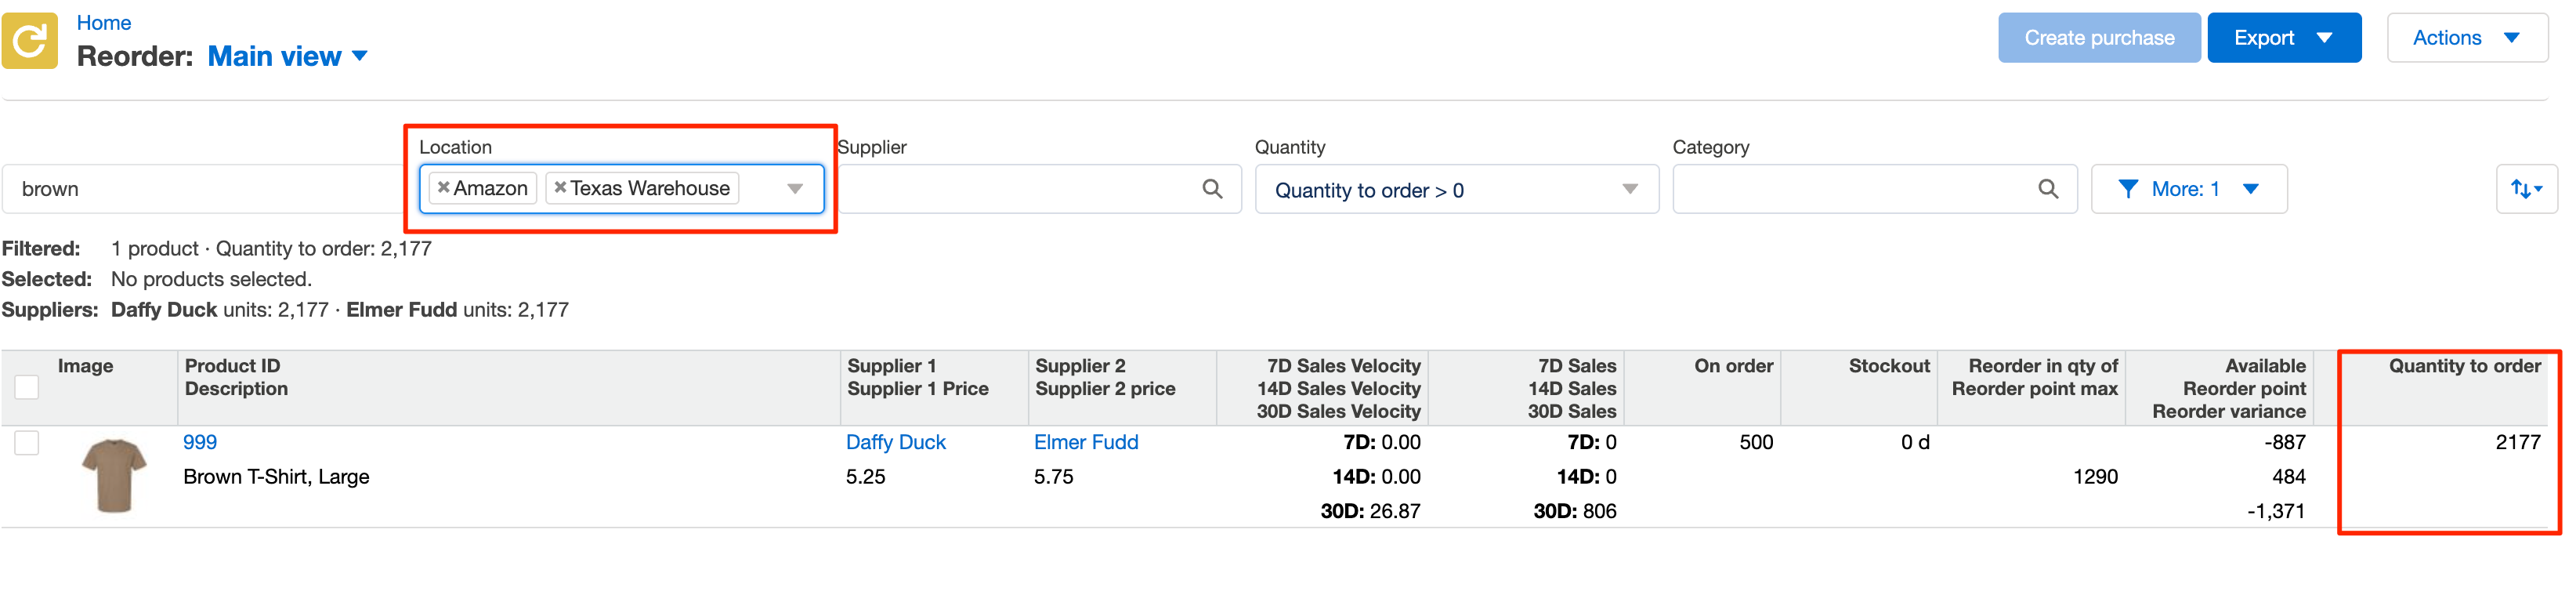Viewport: 2576px width, 602px height.
Task: Remove the Texas Warehouse location tag
Action: 560,188
